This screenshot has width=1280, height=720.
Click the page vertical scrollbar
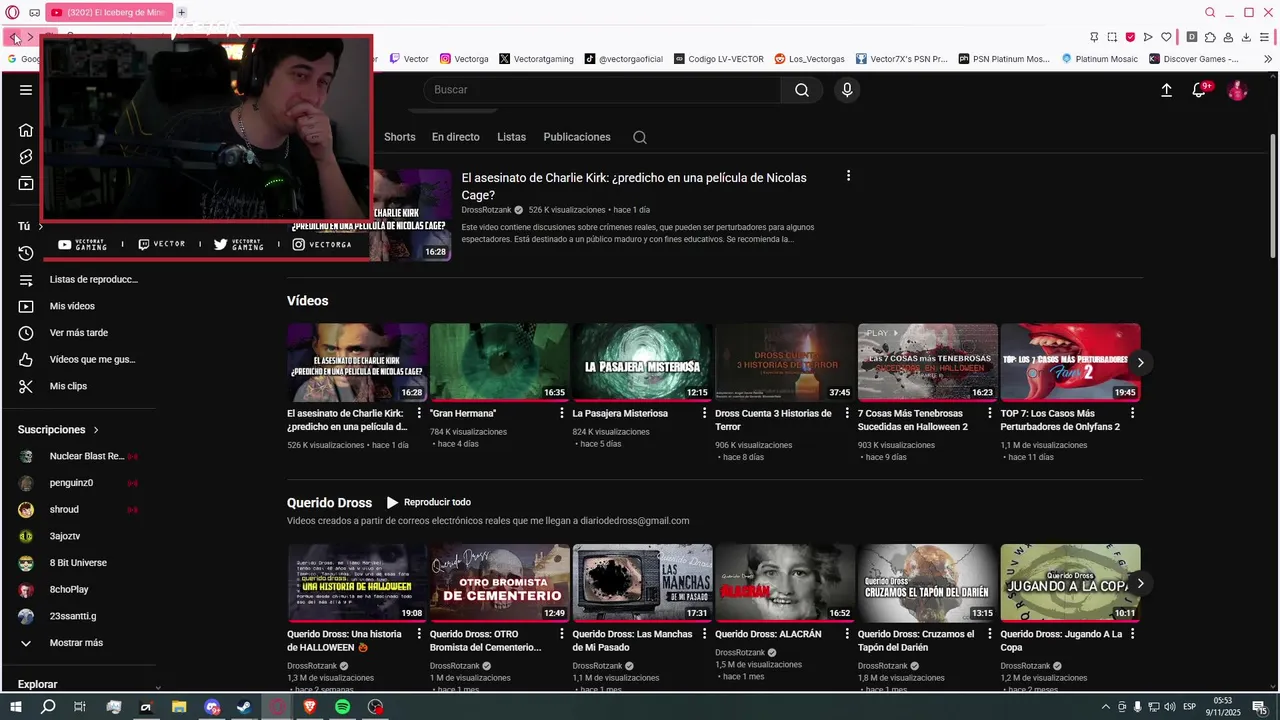[1272, 195]
